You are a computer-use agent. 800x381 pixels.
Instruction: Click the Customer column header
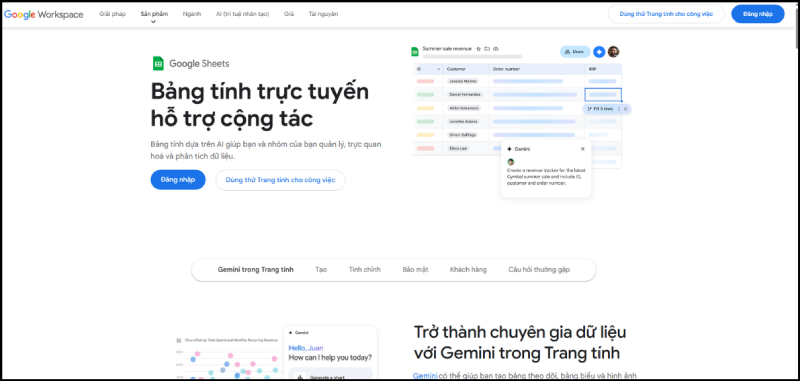[456, 69]
